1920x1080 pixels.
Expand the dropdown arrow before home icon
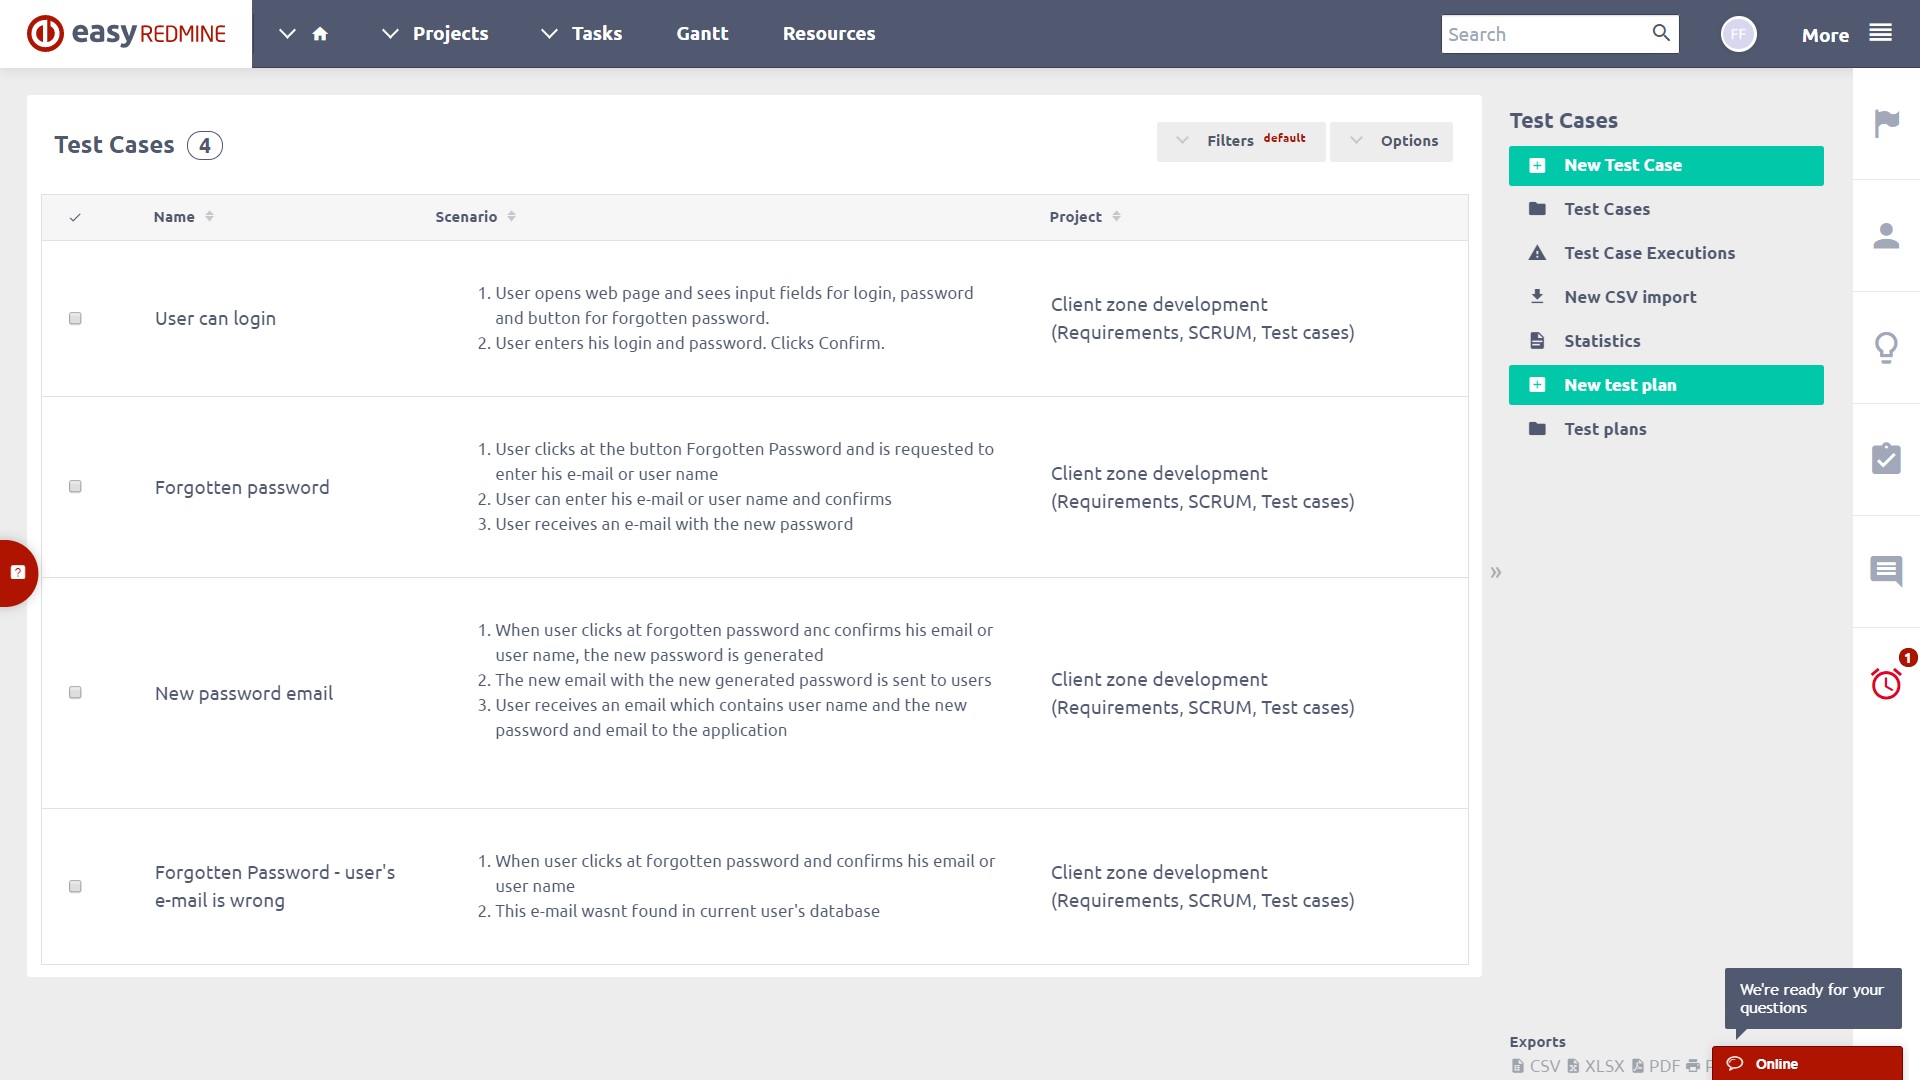287,34
